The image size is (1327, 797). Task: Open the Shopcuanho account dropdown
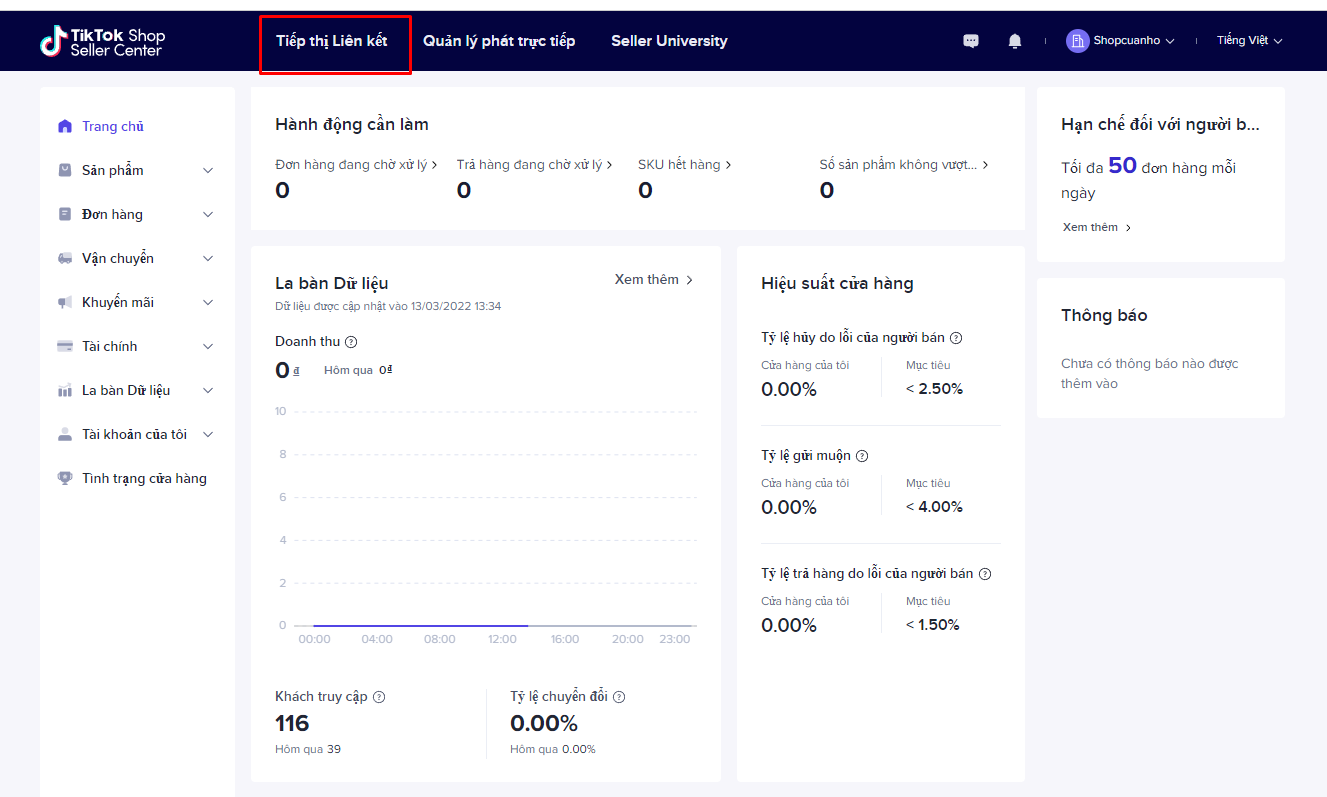1134,41
